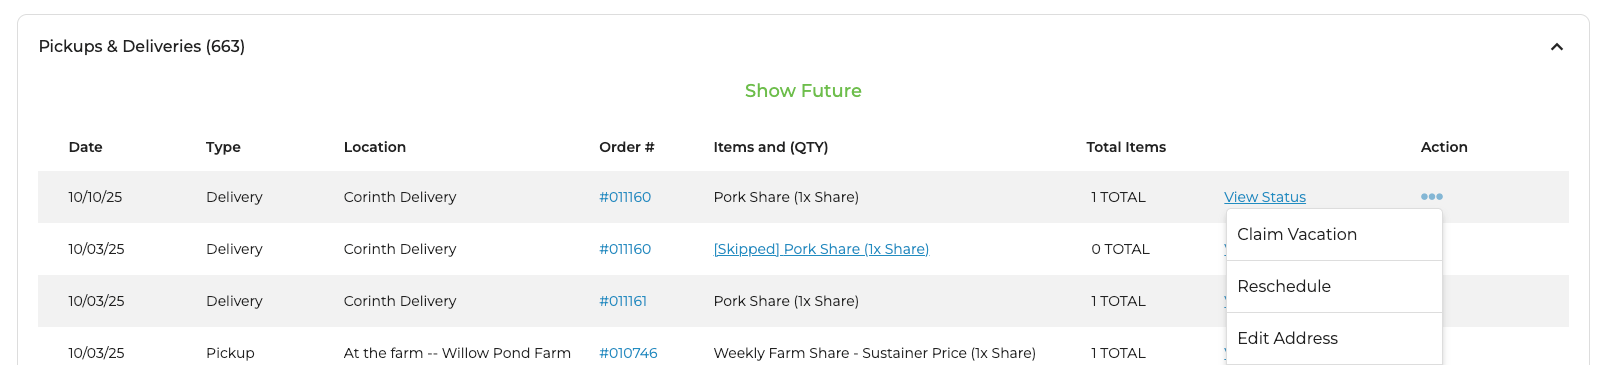This screenshot has height=365, width=1615.
Task: Open order #011160 on skipped row
Action: 625,249
